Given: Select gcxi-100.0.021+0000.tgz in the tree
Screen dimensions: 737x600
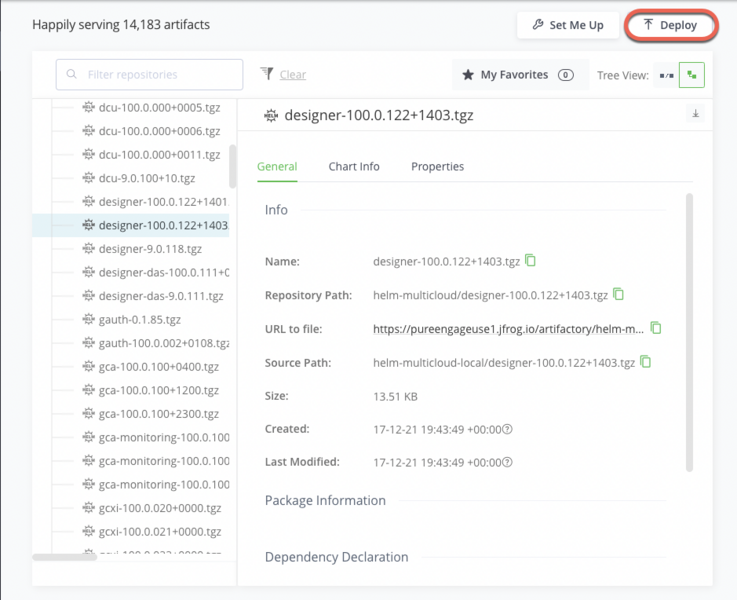Looking at the screenshot, I should tap(160, 531).
